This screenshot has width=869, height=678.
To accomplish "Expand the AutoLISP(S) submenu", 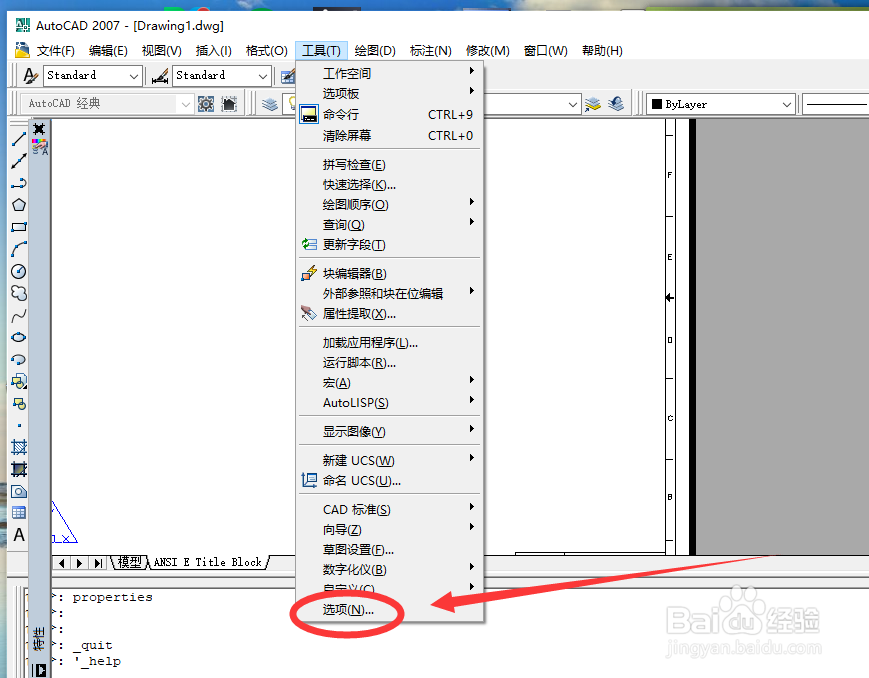I will click(390, 402).
